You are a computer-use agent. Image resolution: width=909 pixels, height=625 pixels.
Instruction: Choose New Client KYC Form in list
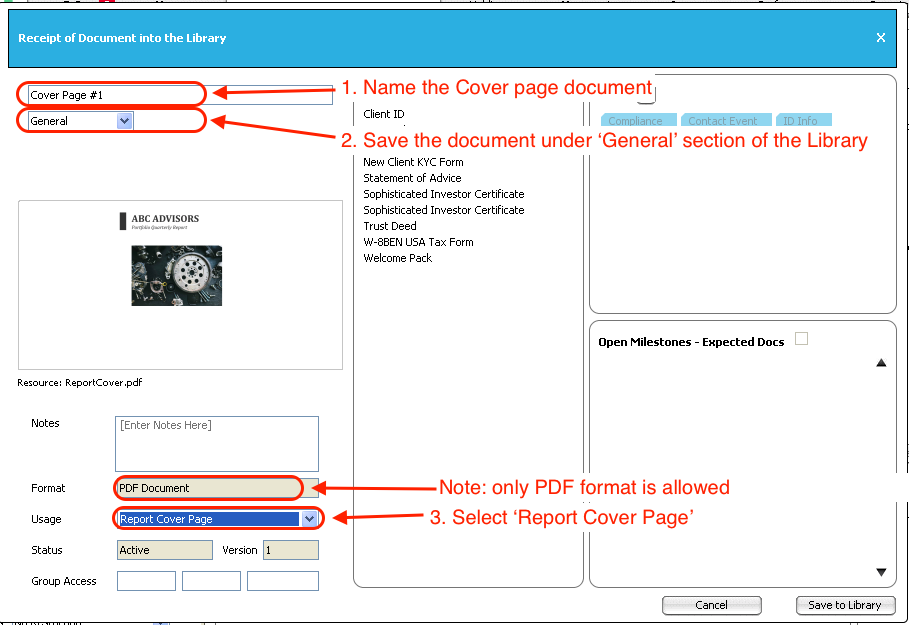413,162
